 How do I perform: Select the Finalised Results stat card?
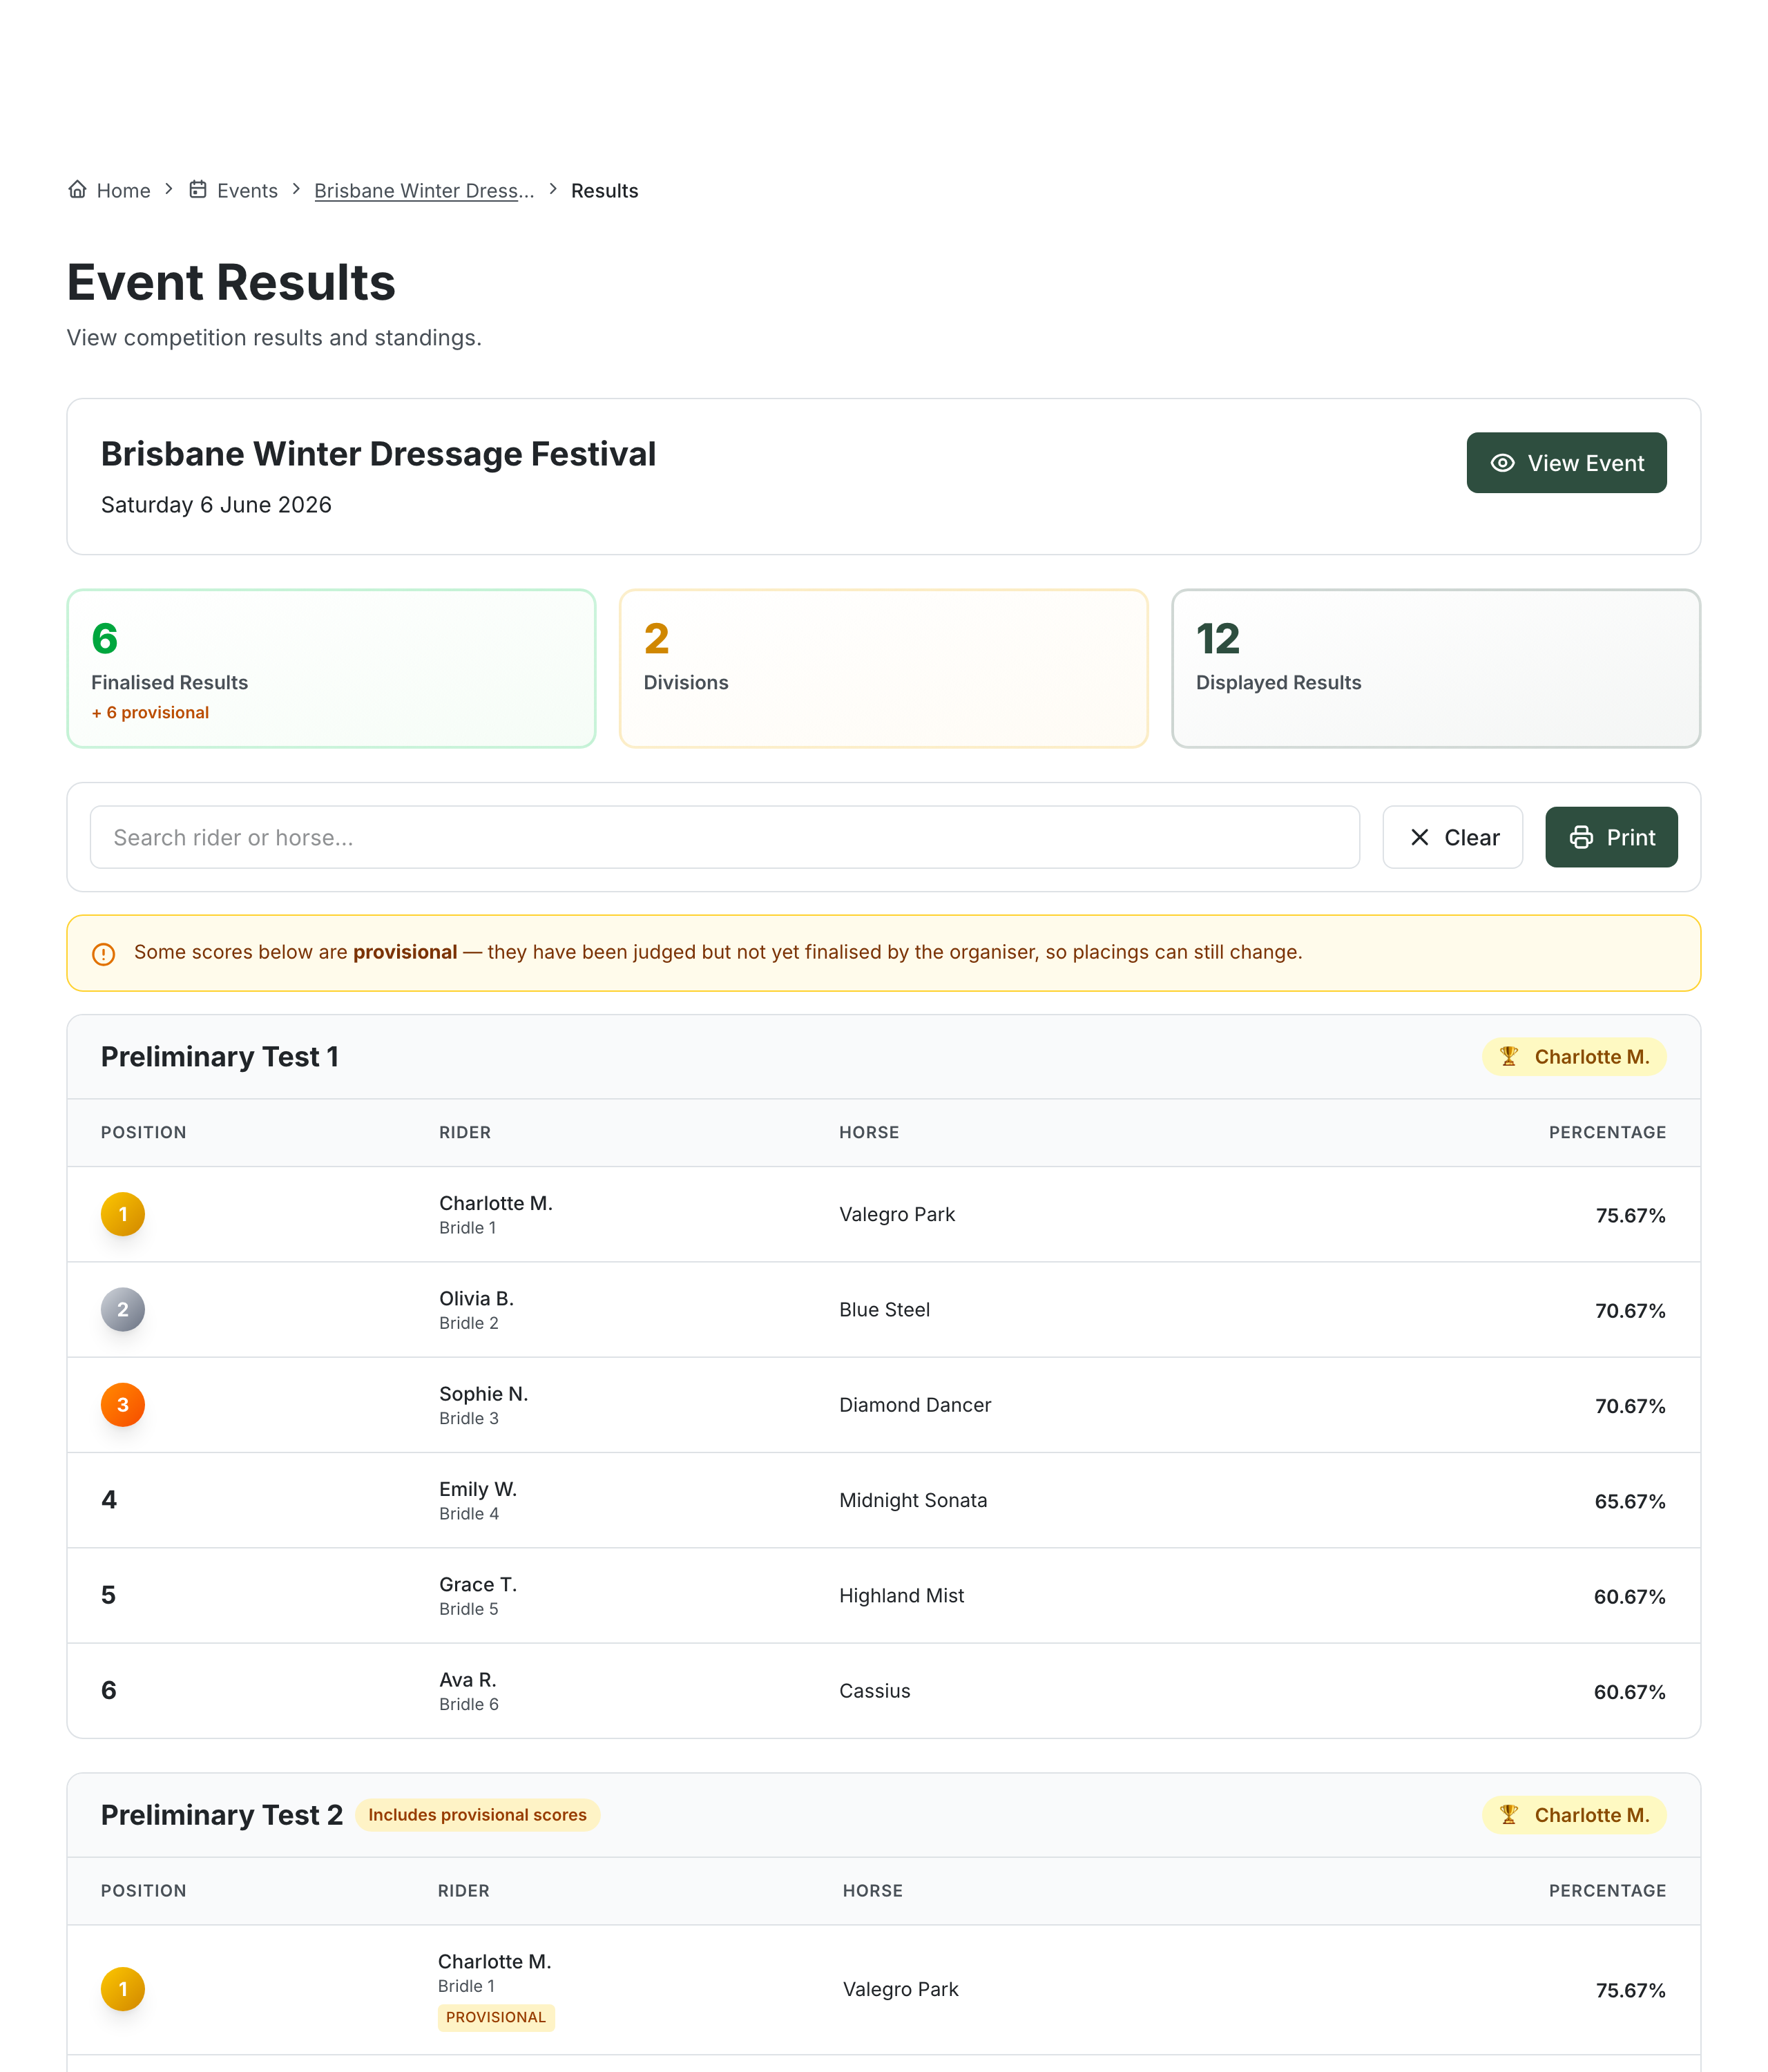[331, 668]
